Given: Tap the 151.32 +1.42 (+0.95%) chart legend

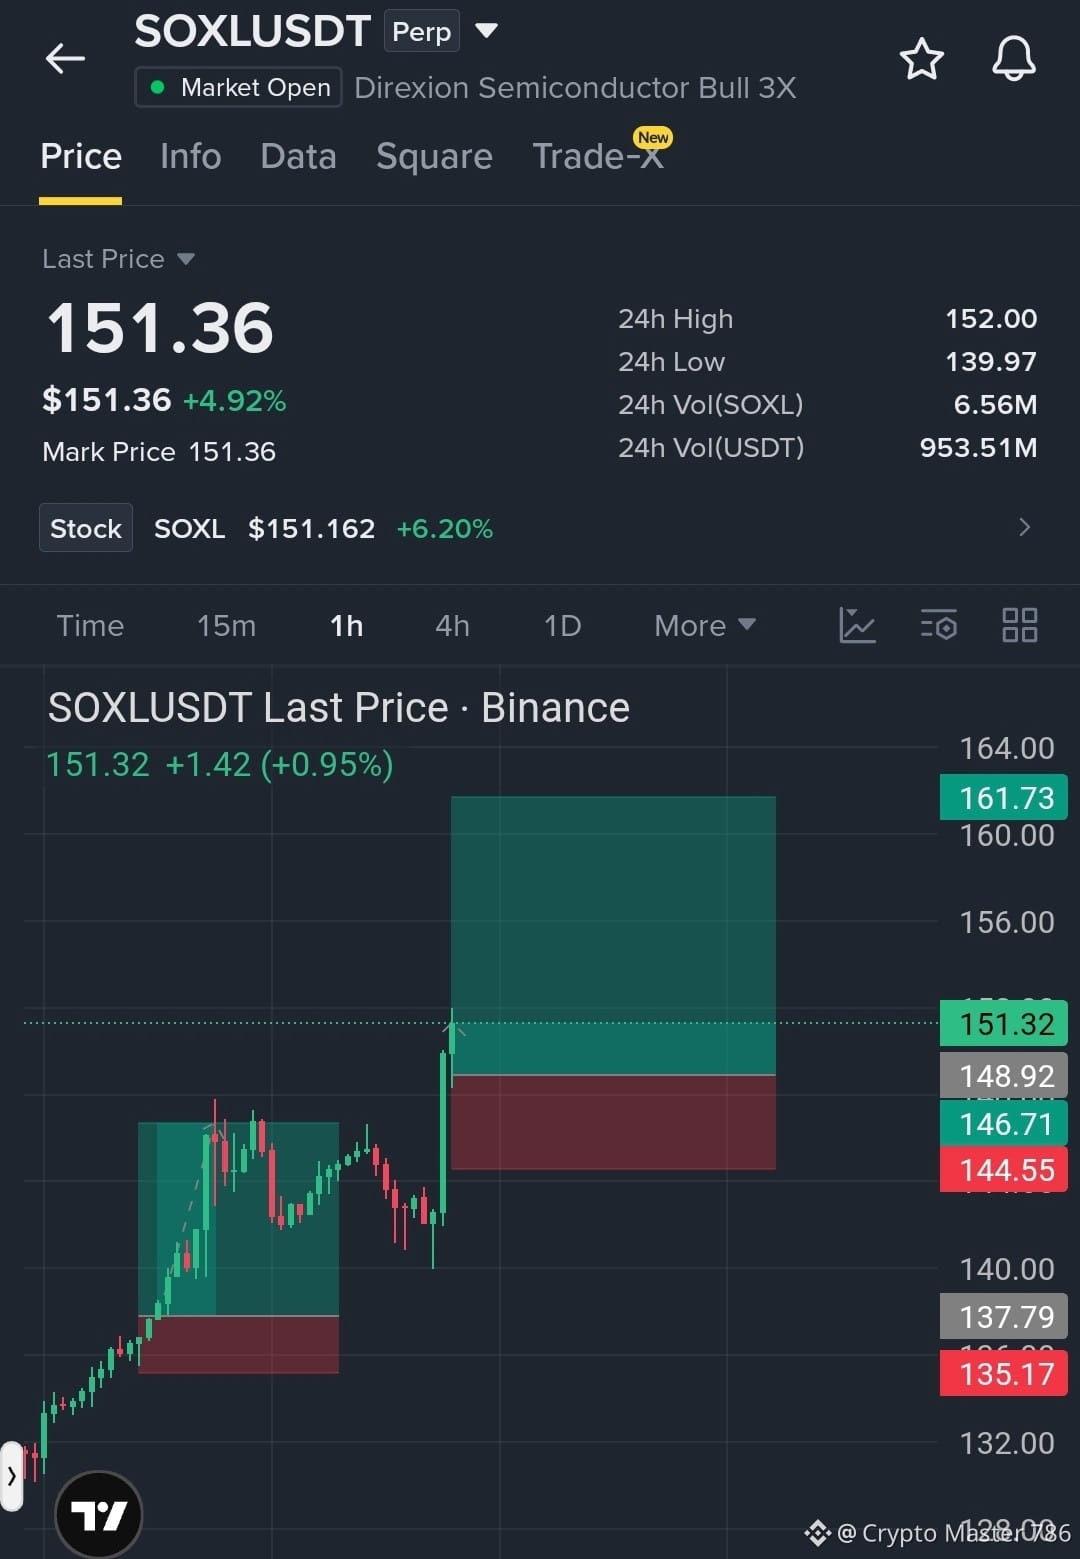Looking at the screenshot, I should 220,765.
